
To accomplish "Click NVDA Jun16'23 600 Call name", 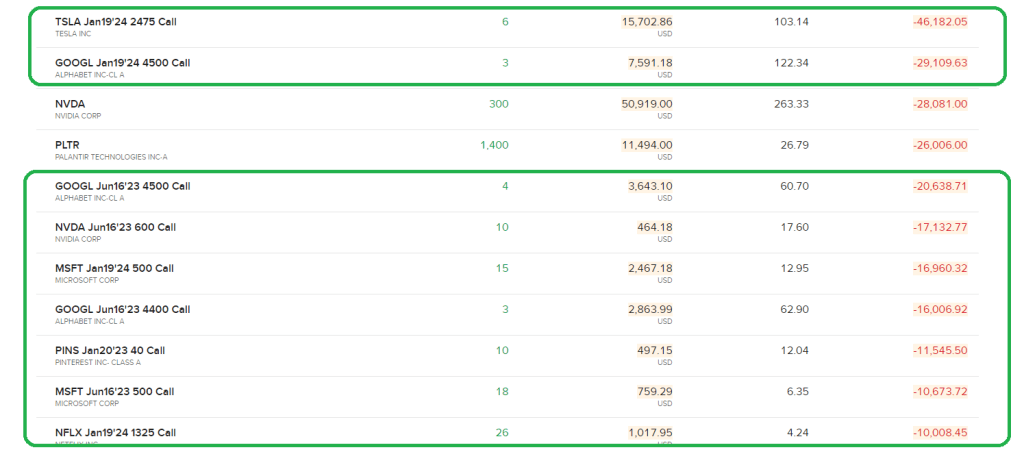I will 115,227.
